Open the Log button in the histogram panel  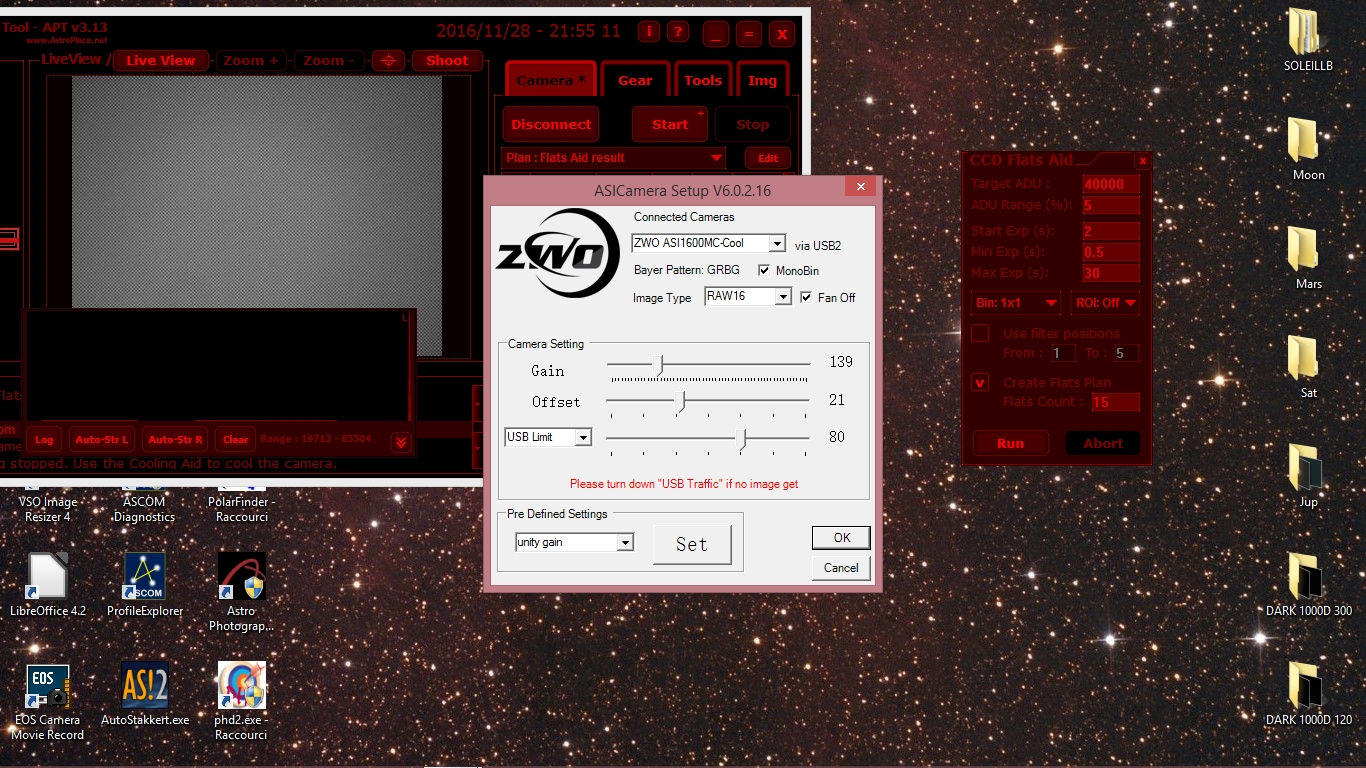point(44,439)
